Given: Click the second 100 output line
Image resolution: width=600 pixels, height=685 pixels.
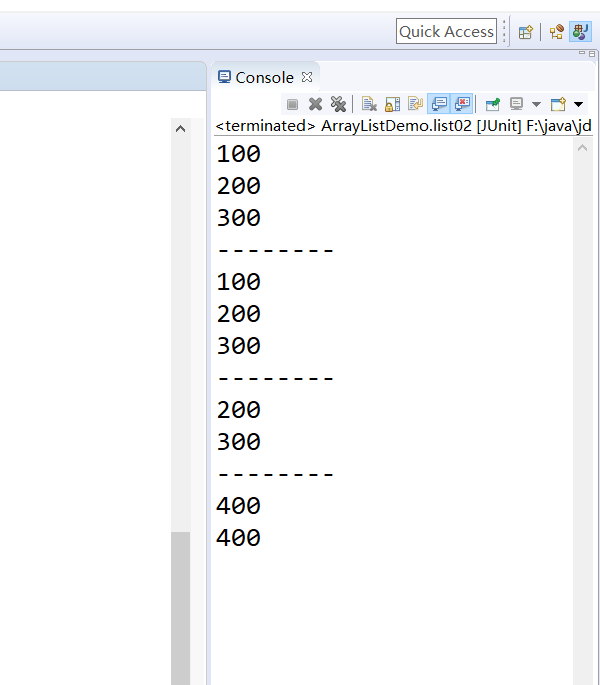Looking at the screenshot, I should 239,282.
